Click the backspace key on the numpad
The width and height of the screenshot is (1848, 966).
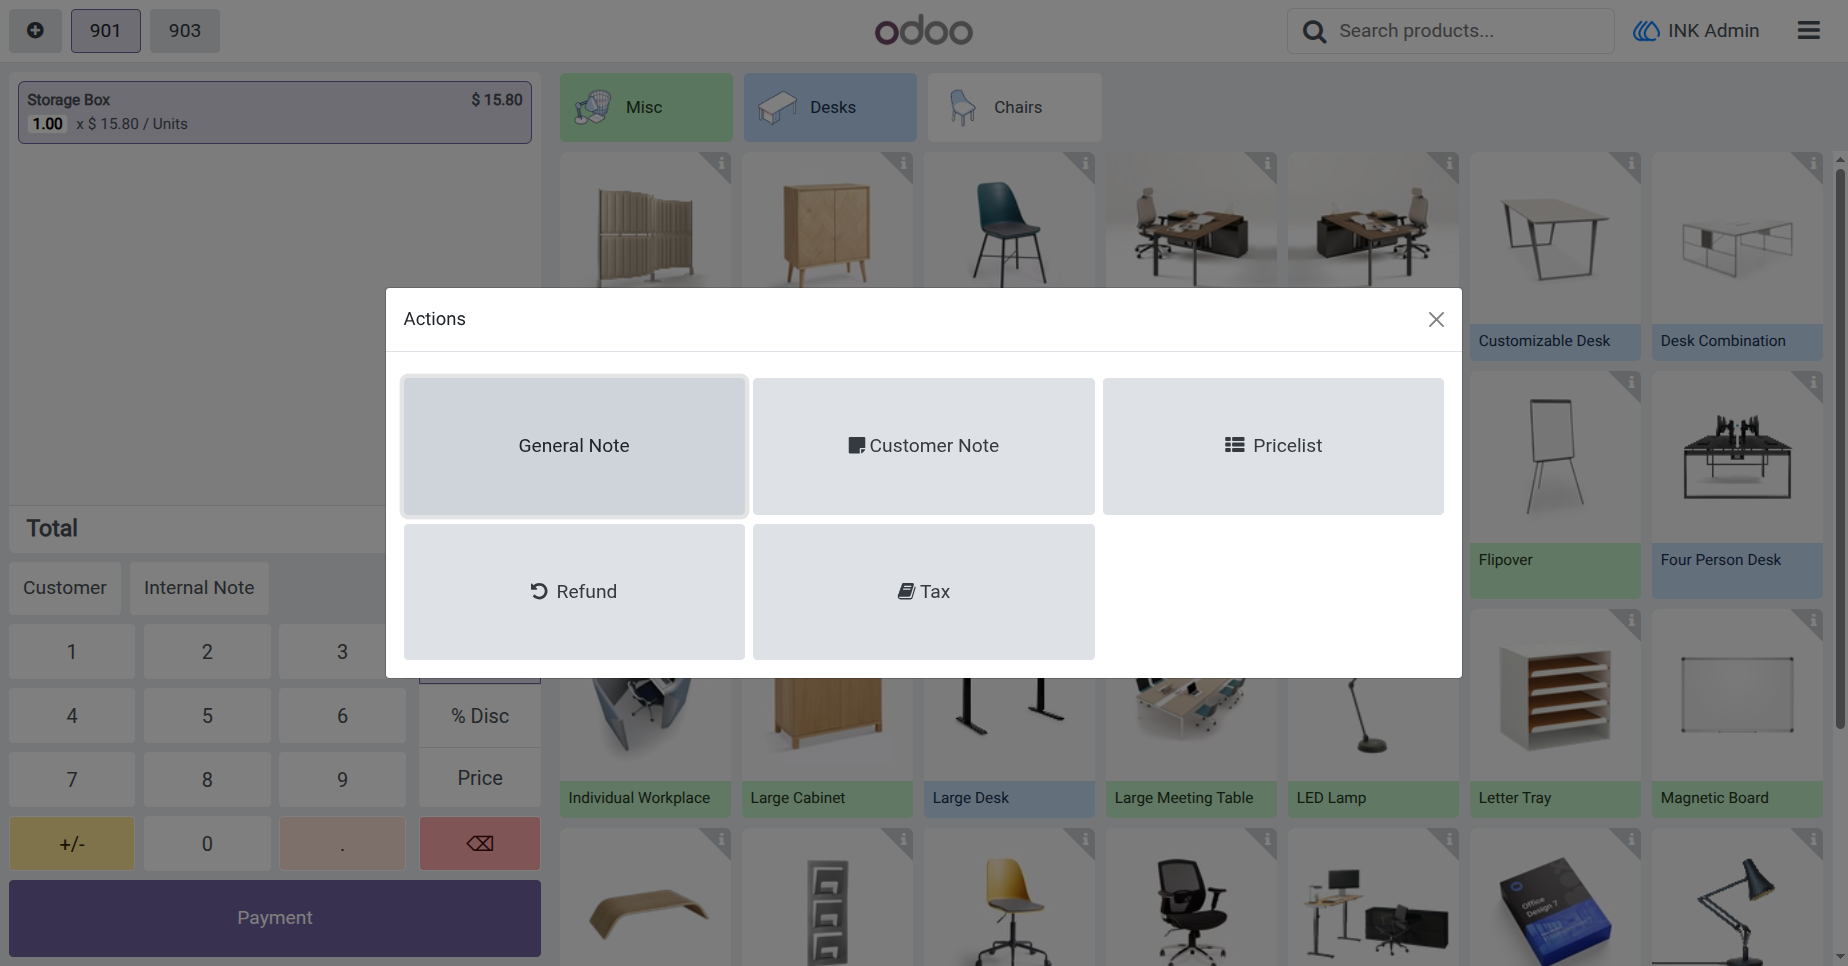click(x=480, y=843)
